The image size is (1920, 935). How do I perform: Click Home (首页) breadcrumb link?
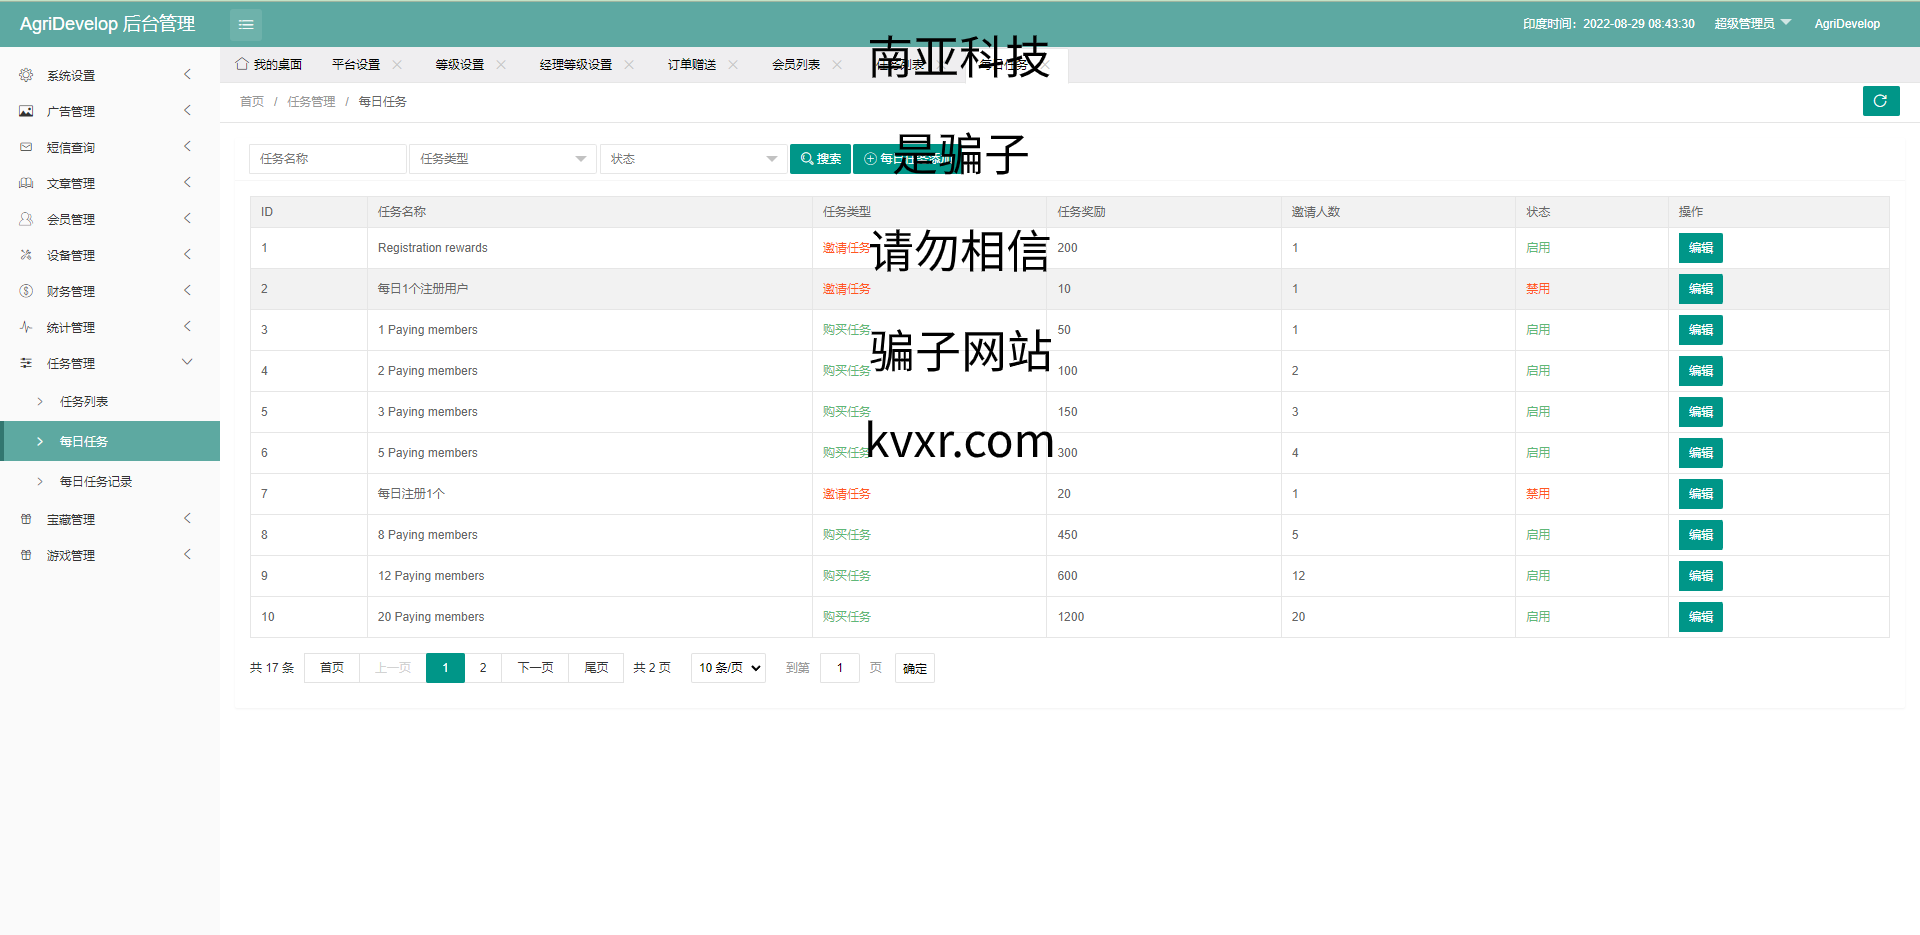252,102
